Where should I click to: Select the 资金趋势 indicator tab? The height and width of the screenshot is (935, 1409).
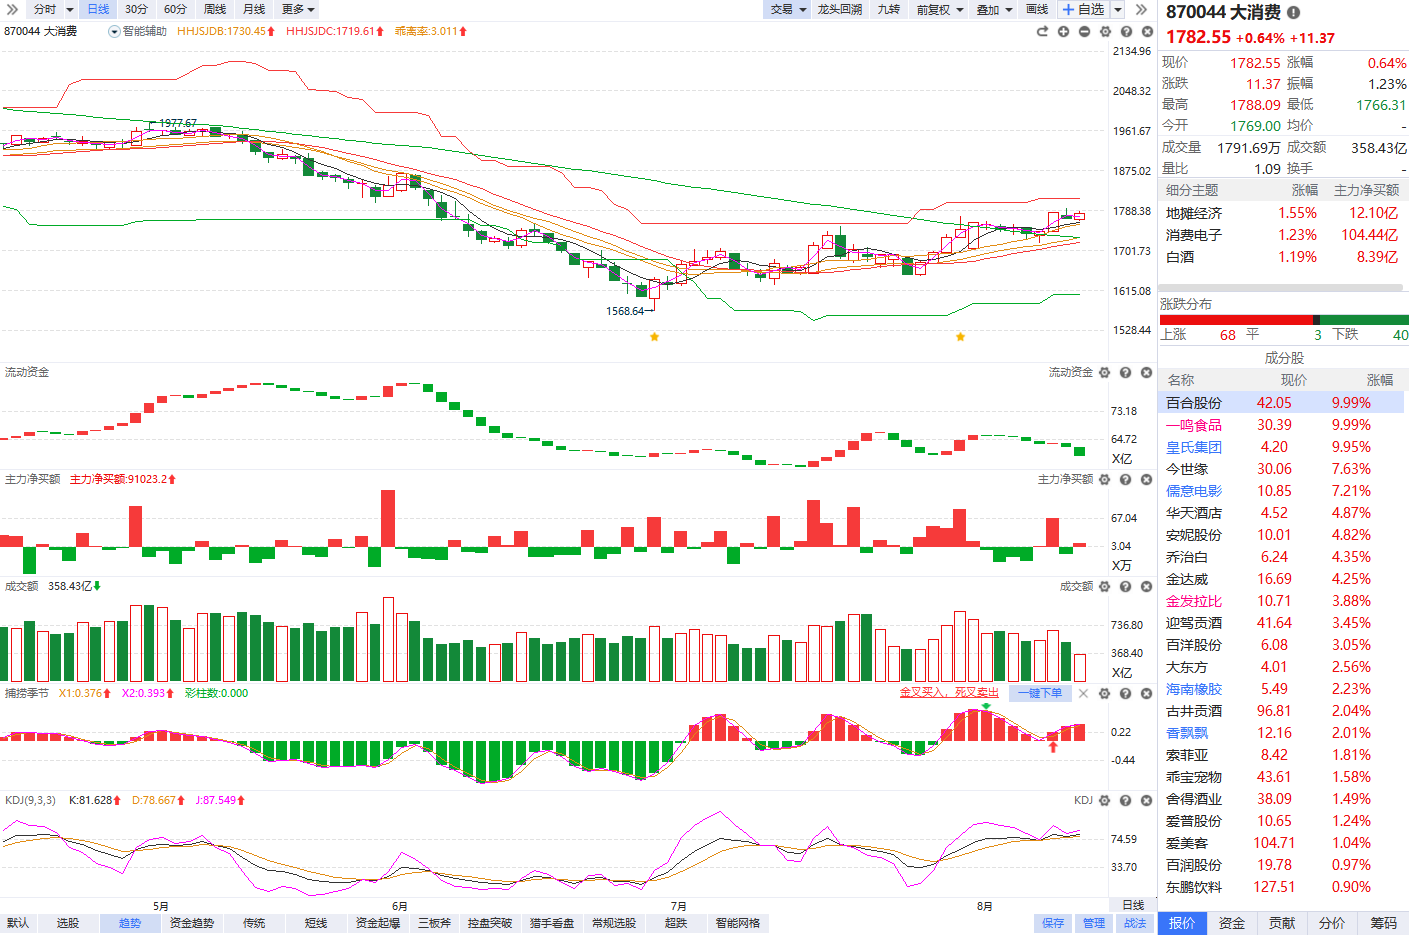pyautogui.click(x=192, y=923)
